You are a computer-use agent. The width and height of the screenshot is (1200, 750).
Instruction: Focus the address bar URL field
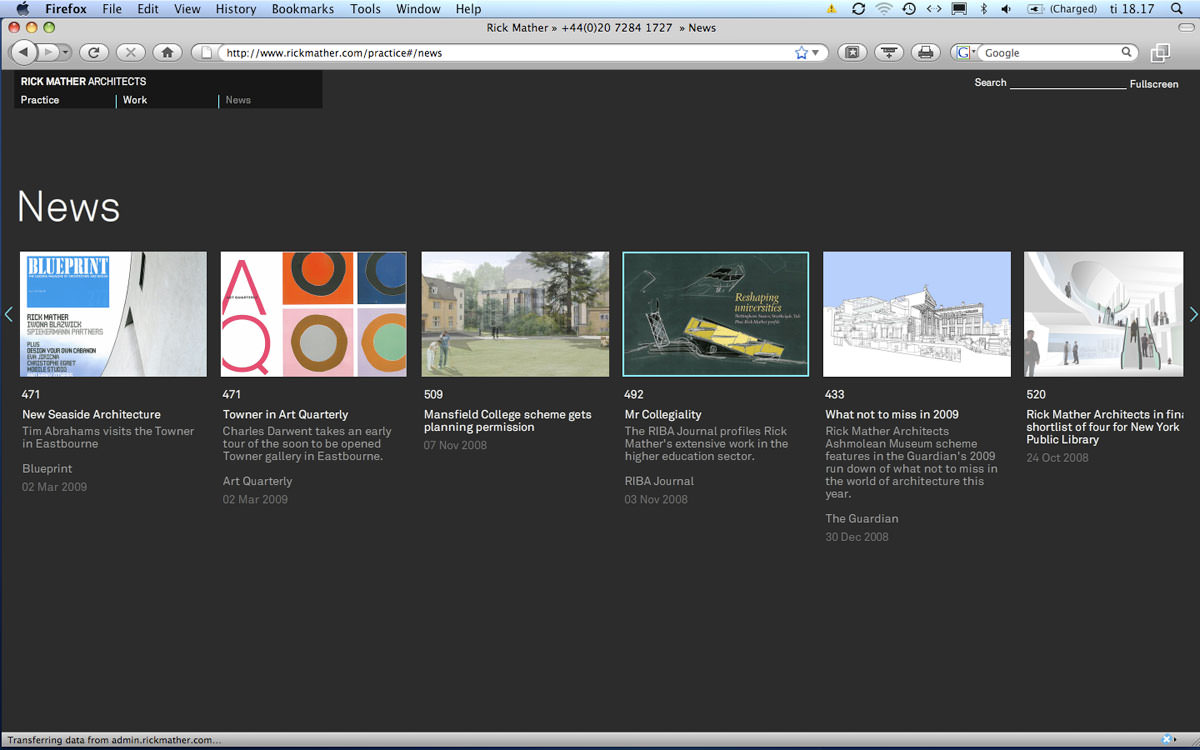point(508,53)
